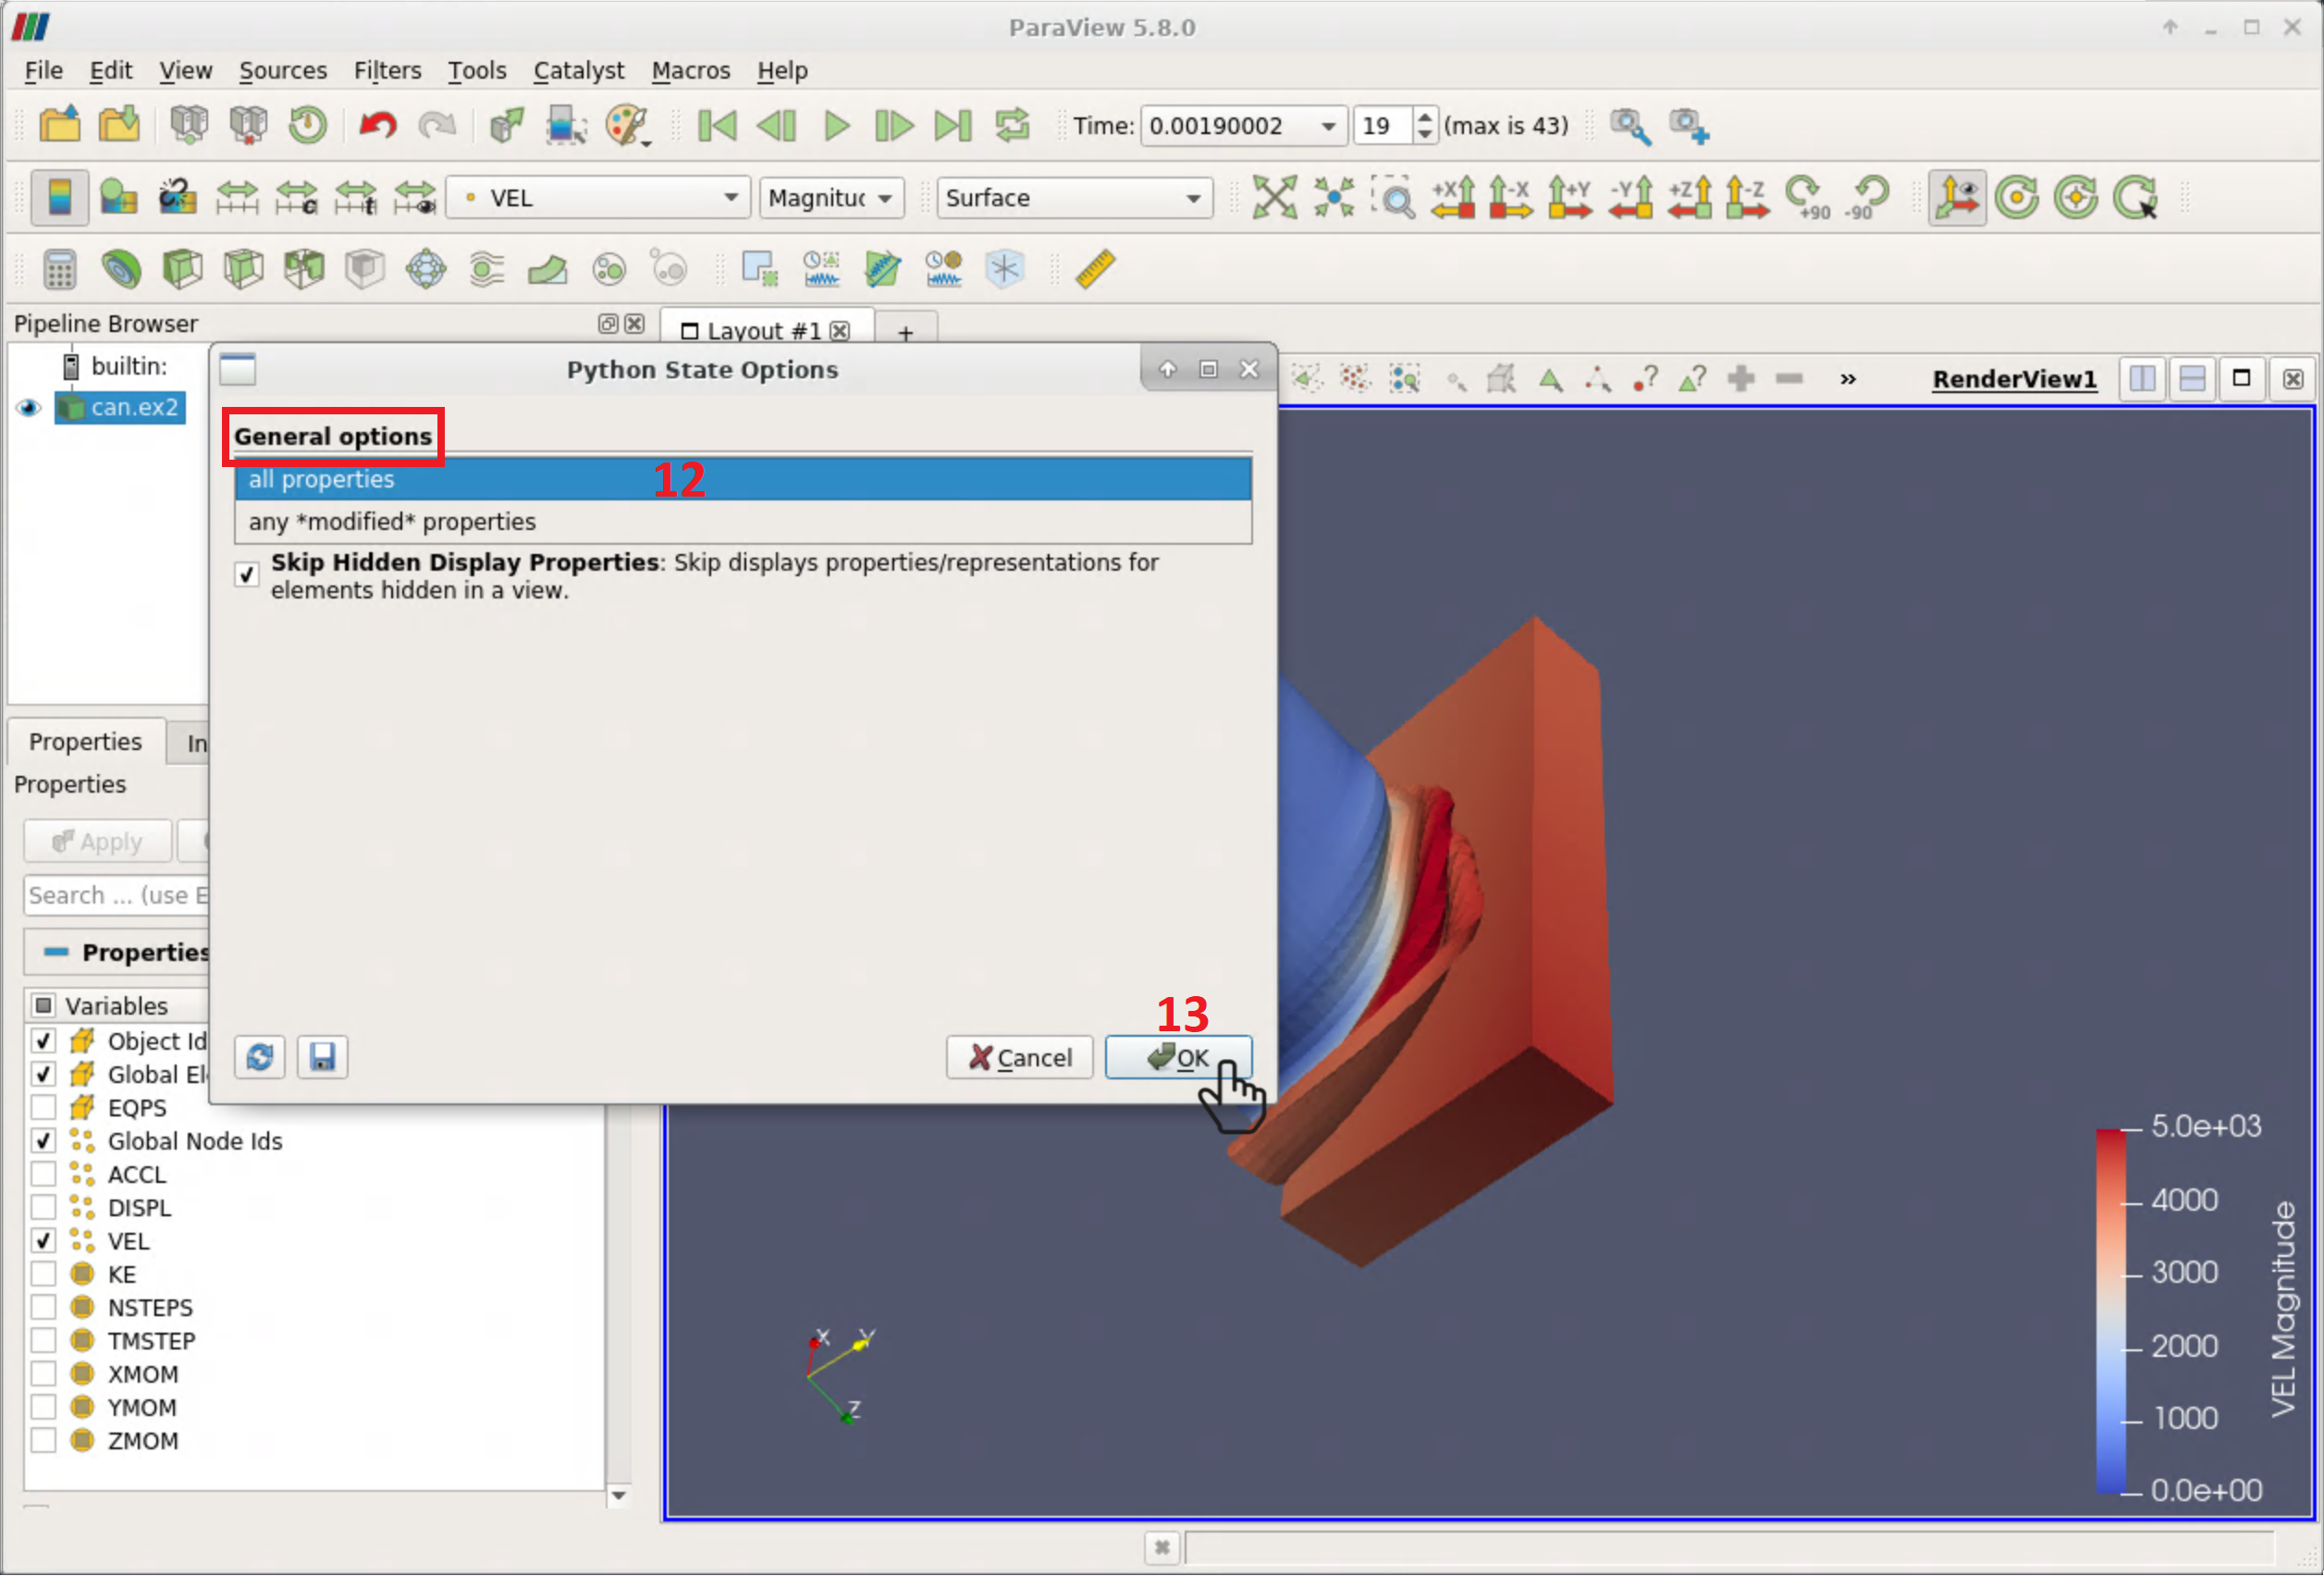Apply Stream Tracer filter icon
Viewport: 2324px width, 1576px height.
pyautogui.click(x=487, y=269)
